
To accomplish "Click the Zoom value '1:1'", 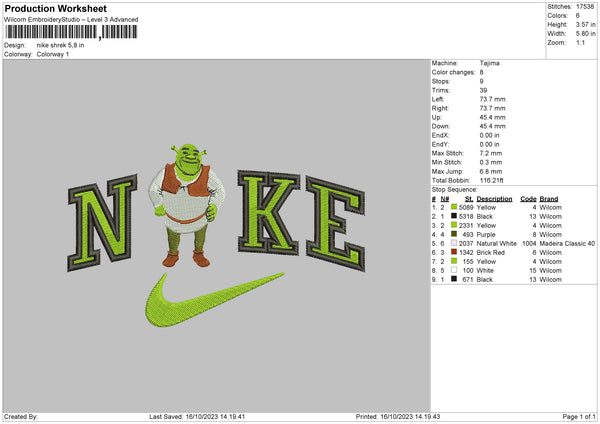I will (580, 42).
